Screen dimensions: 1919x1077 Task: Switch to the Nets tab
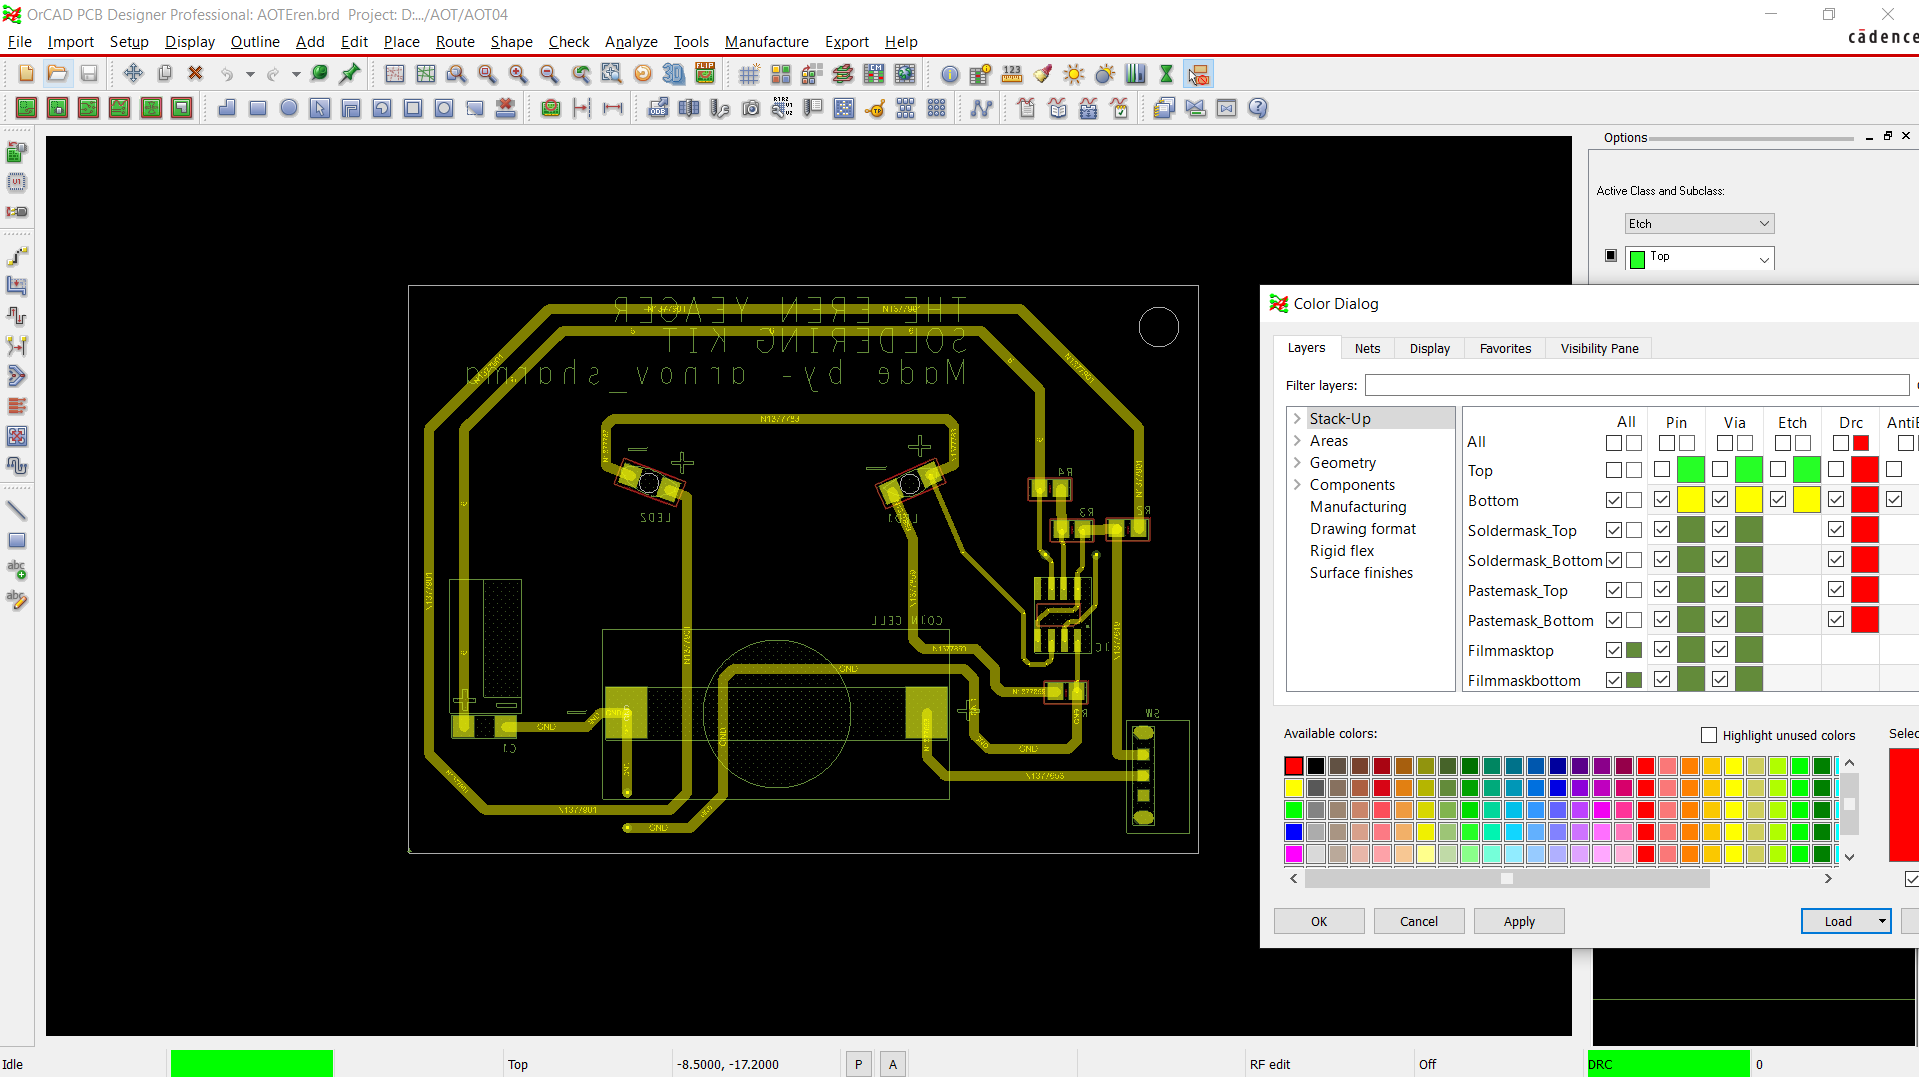pyautogui.click(x=1367, y=348)
